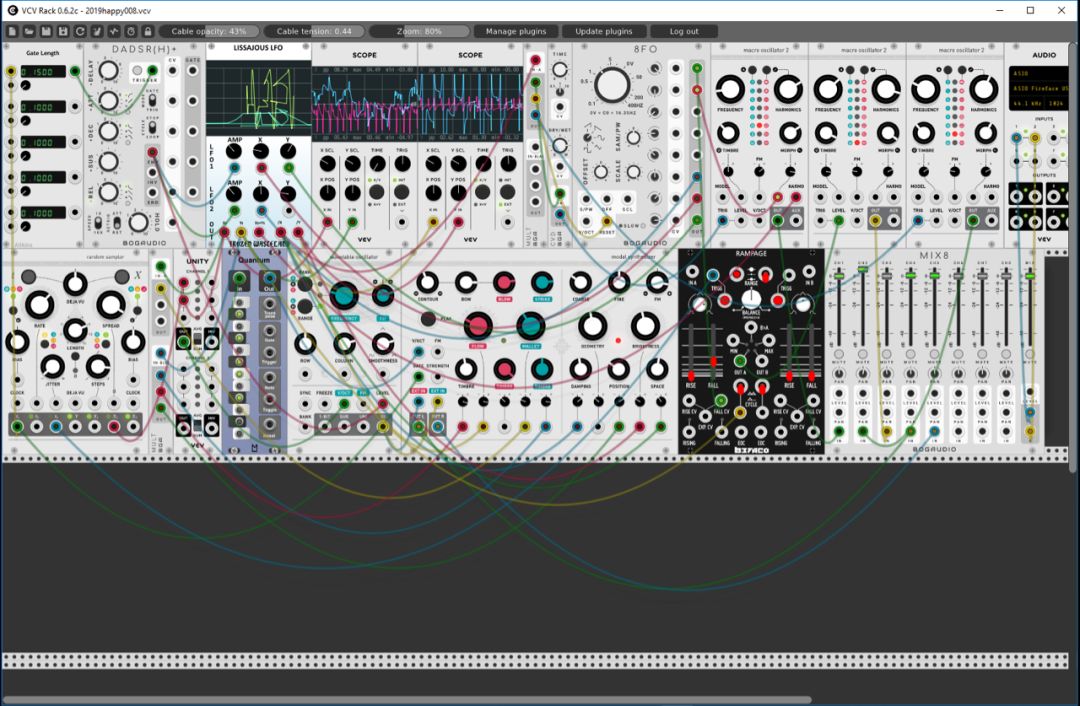Click first macro oscillator left model button
Screen dimensions: 1080x706
752,70
